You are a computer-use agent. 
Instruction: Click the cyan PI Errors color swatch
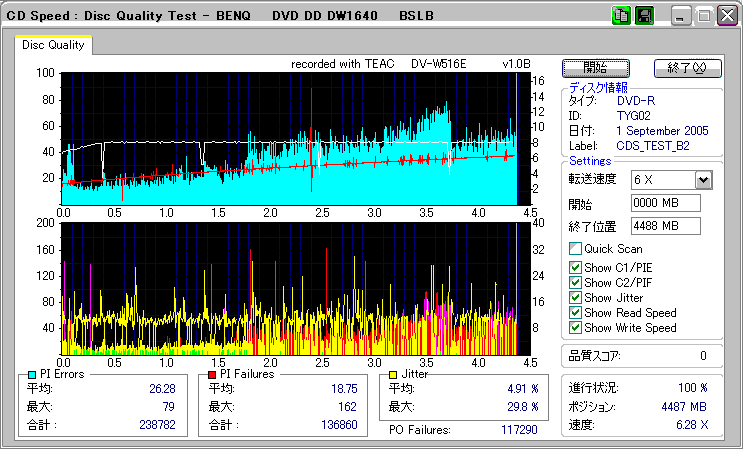(x=32, y=375)
